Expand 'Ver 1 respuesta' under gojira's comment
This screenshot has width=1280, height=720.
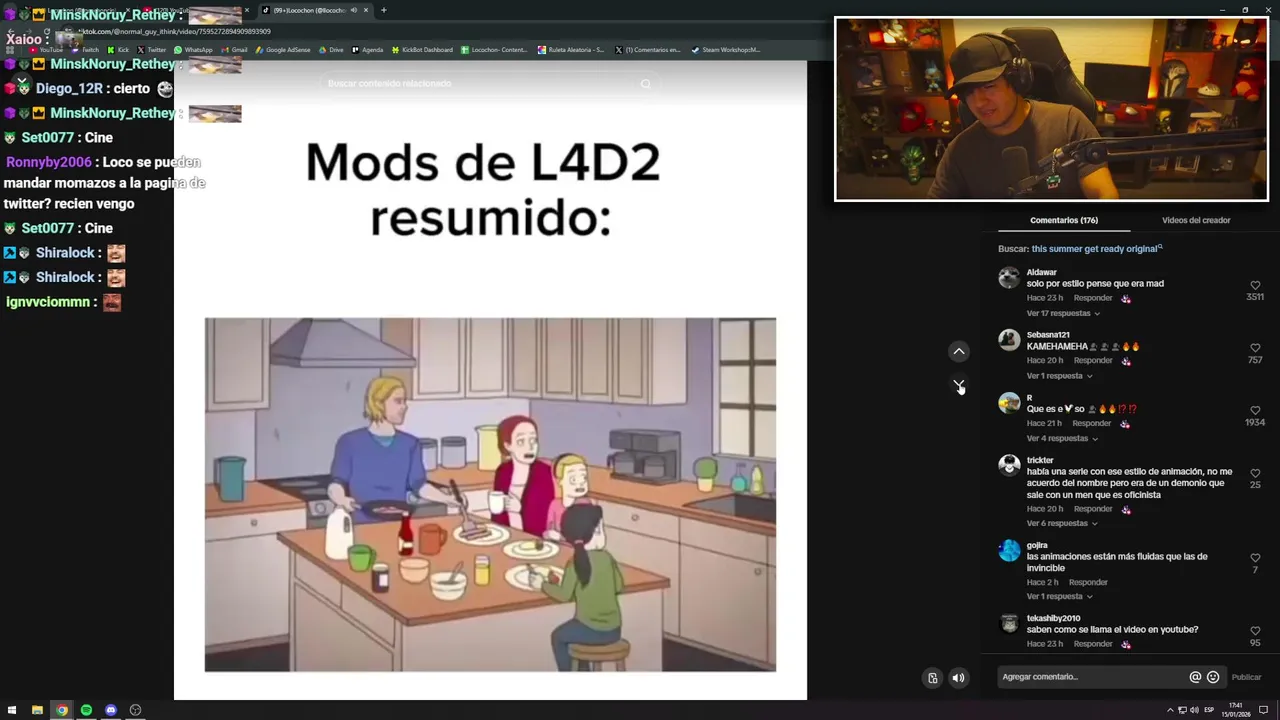[x=1059, y=596]
